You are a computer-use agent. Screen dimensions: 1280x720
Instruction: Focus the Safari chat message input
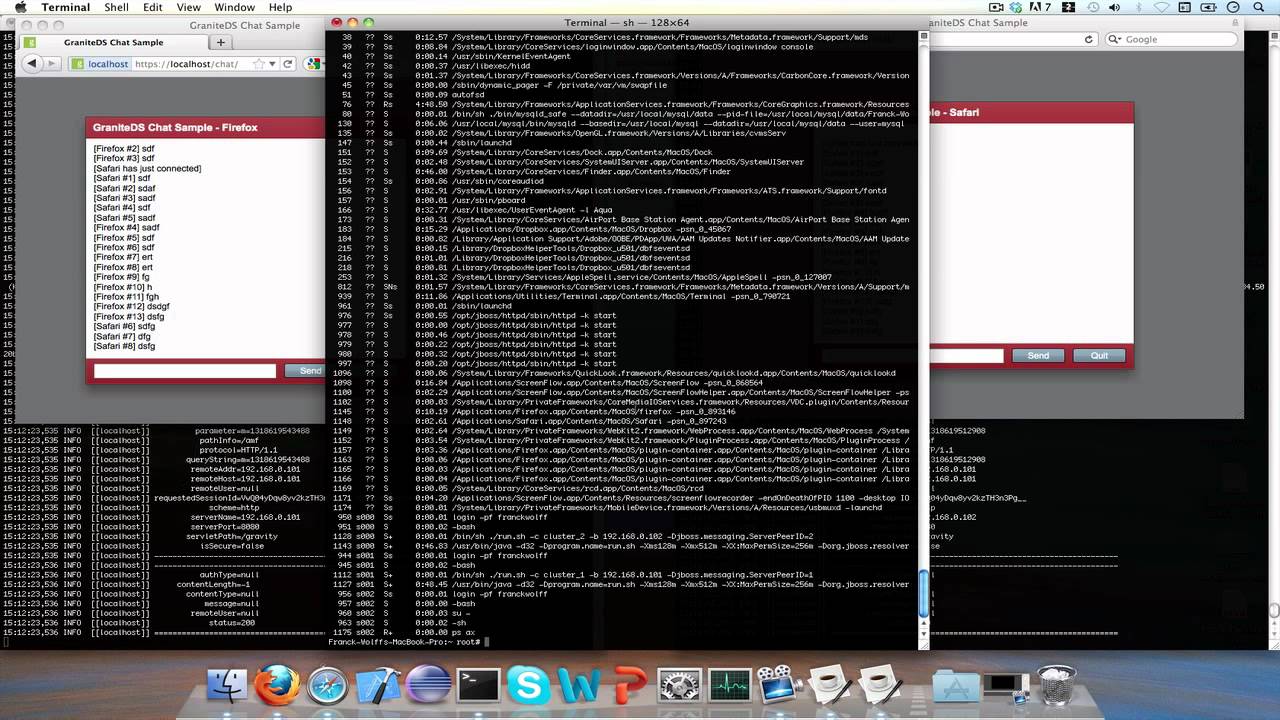[966, 356]
